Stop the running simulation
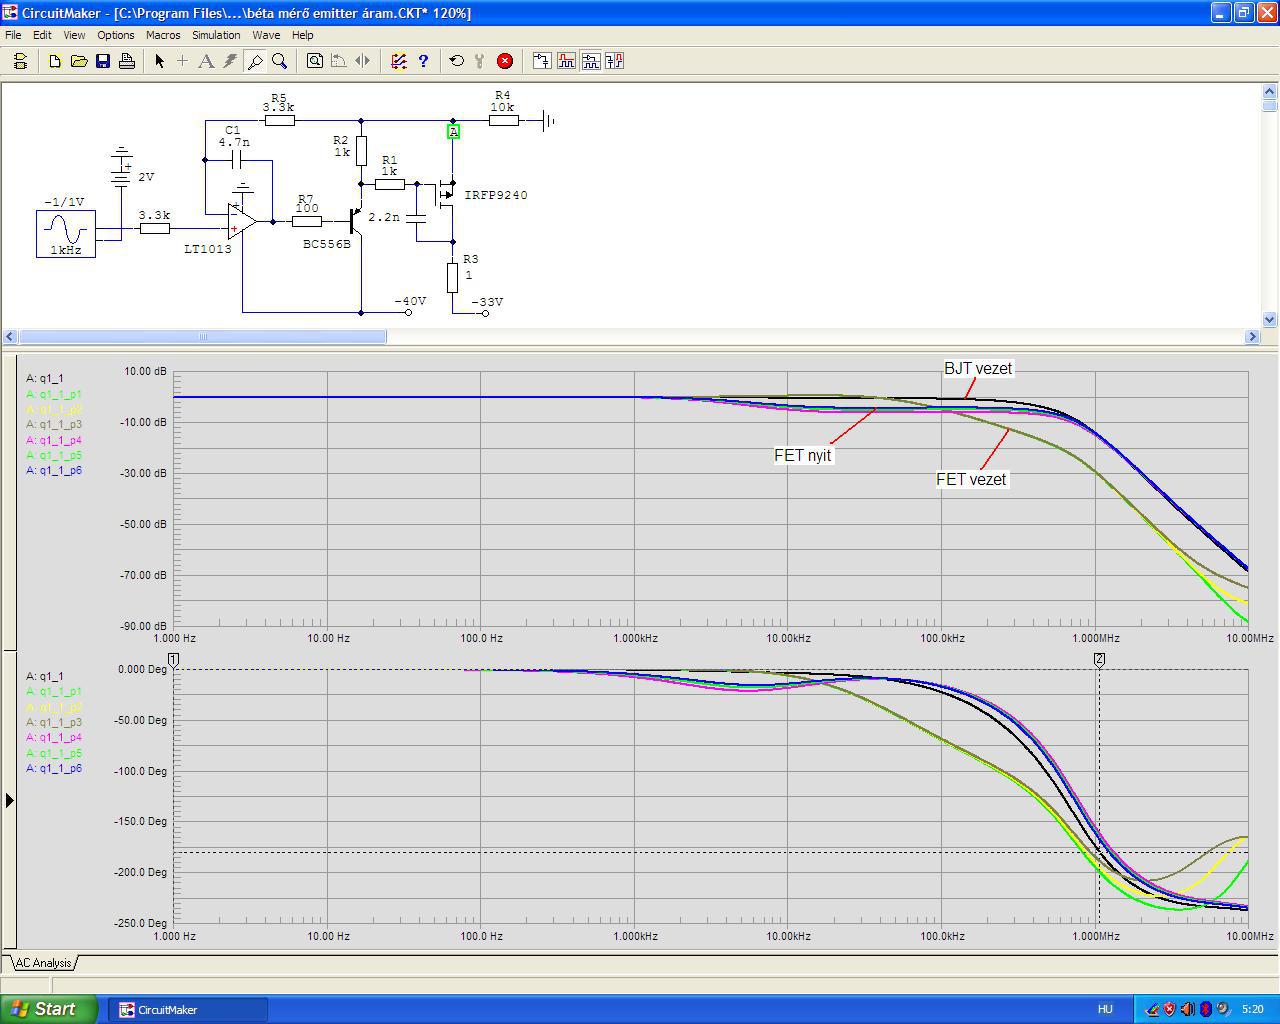 click(505, 61)
